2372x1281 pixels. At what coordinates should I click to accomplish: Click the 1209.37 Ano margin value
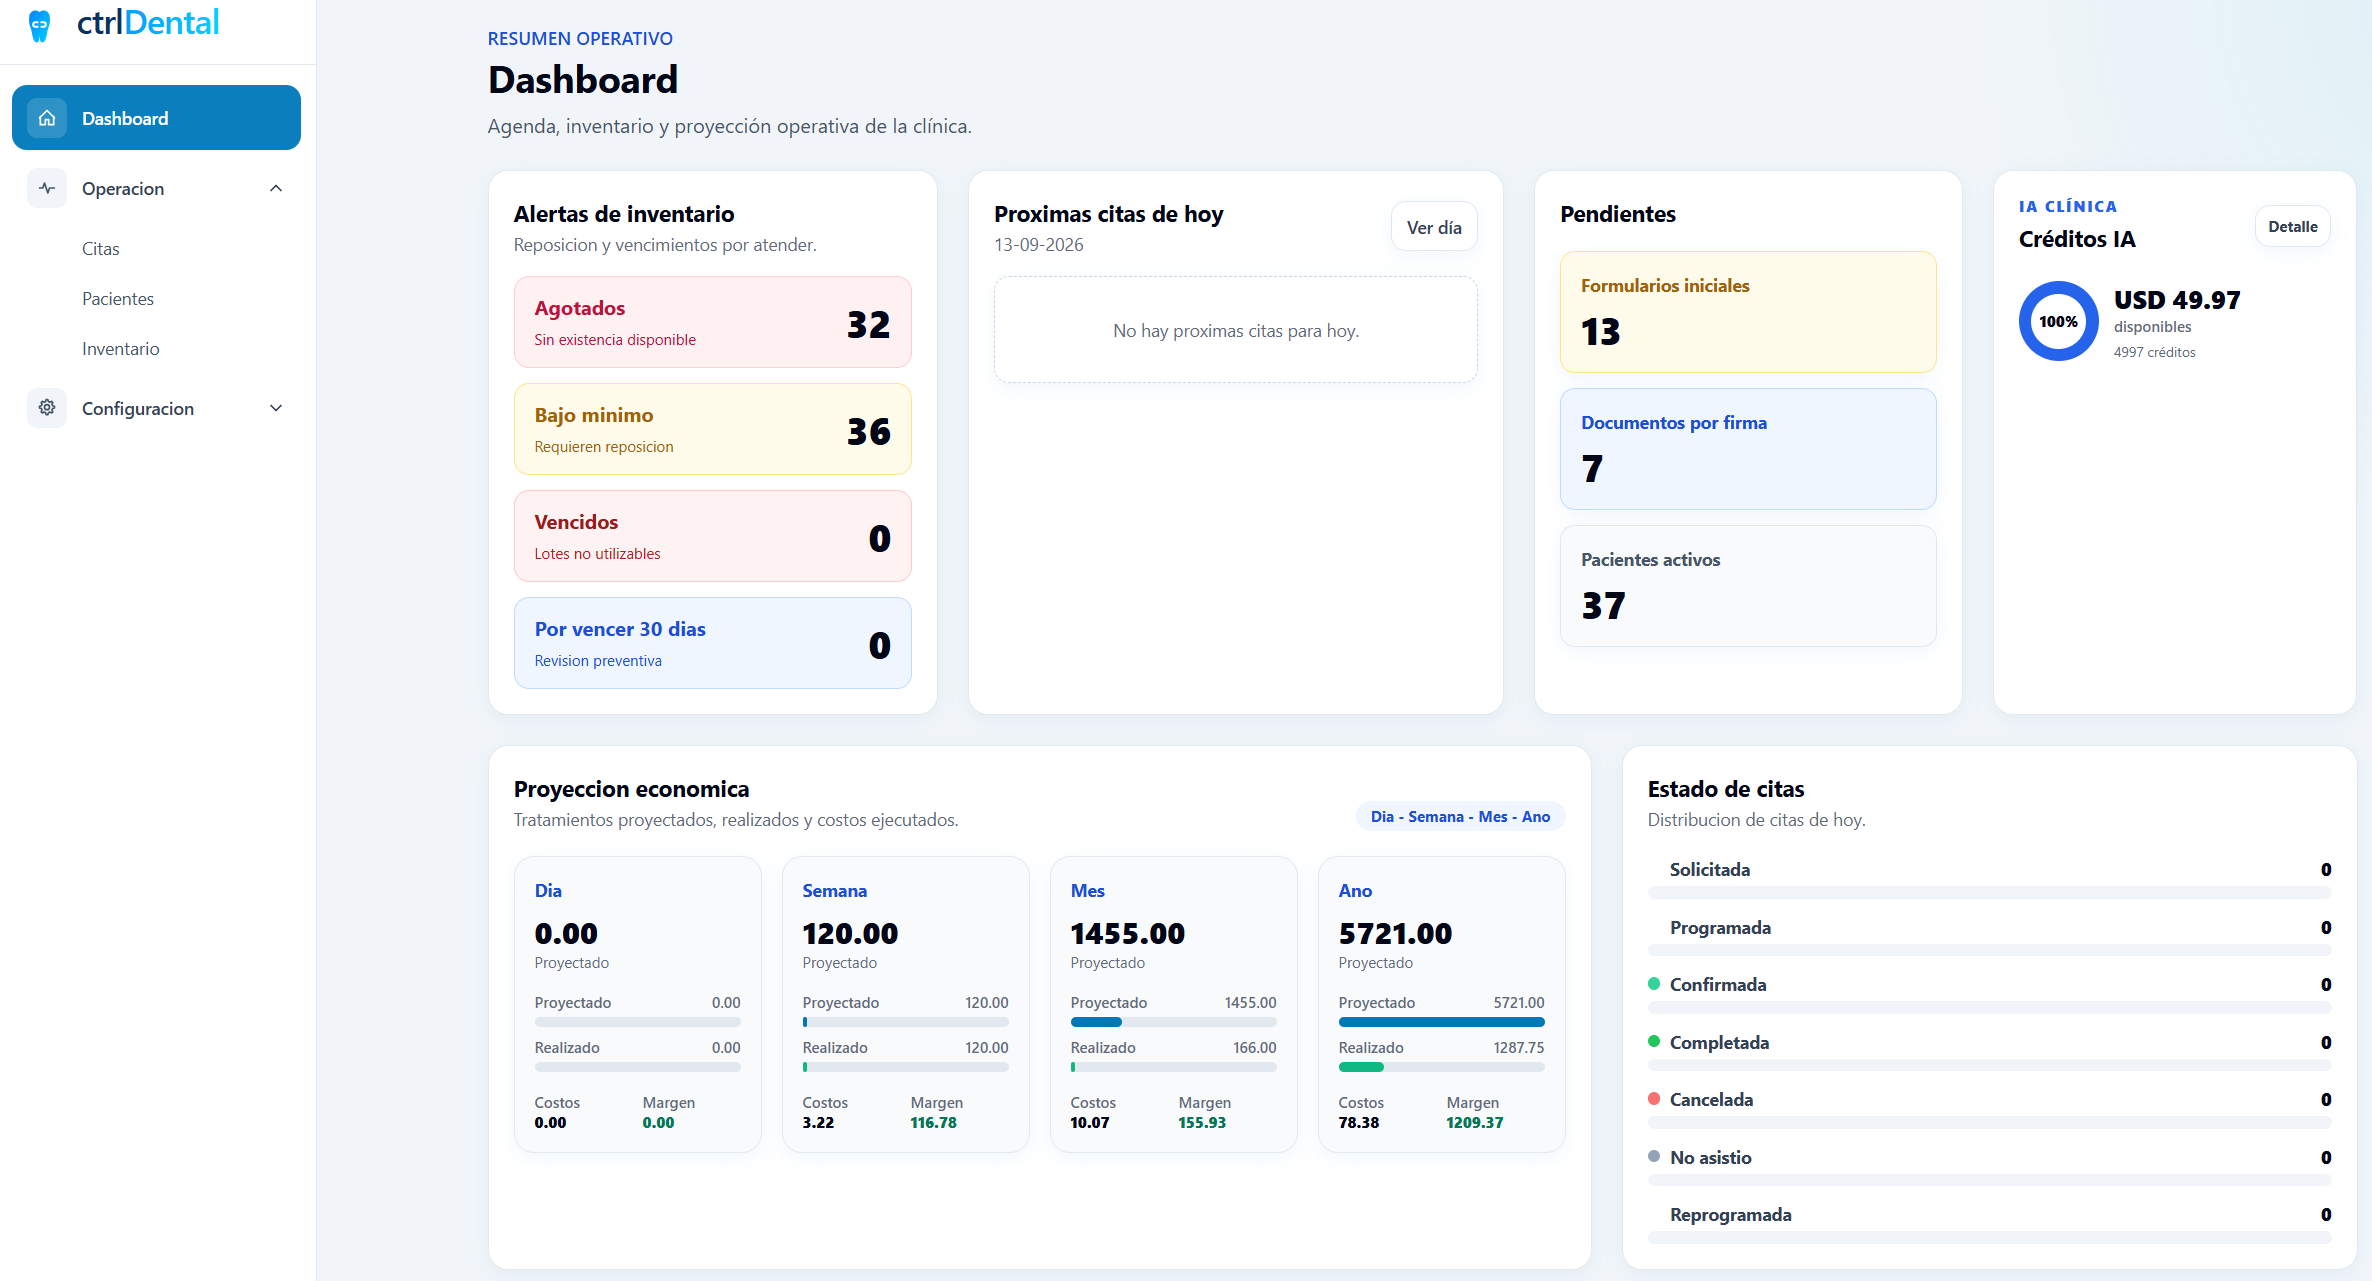tap(1474, 1123)
